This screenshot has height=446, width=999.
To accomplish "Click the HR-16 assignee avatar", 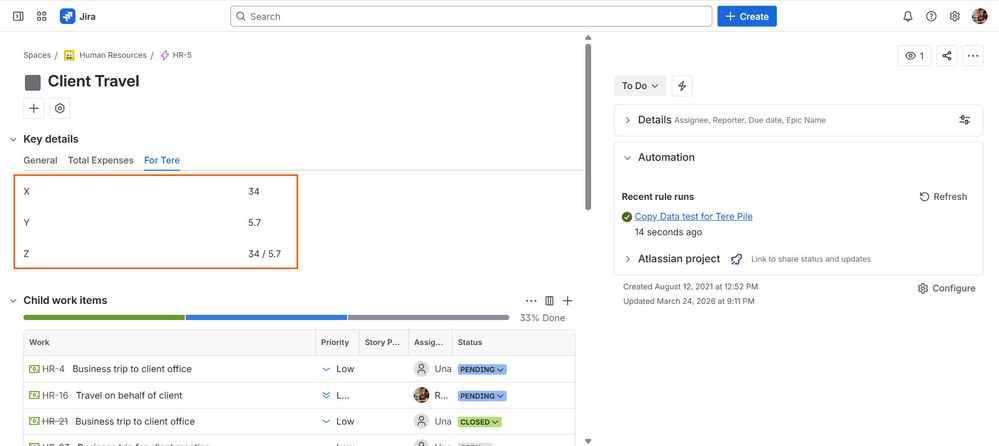I will point(421,395).
